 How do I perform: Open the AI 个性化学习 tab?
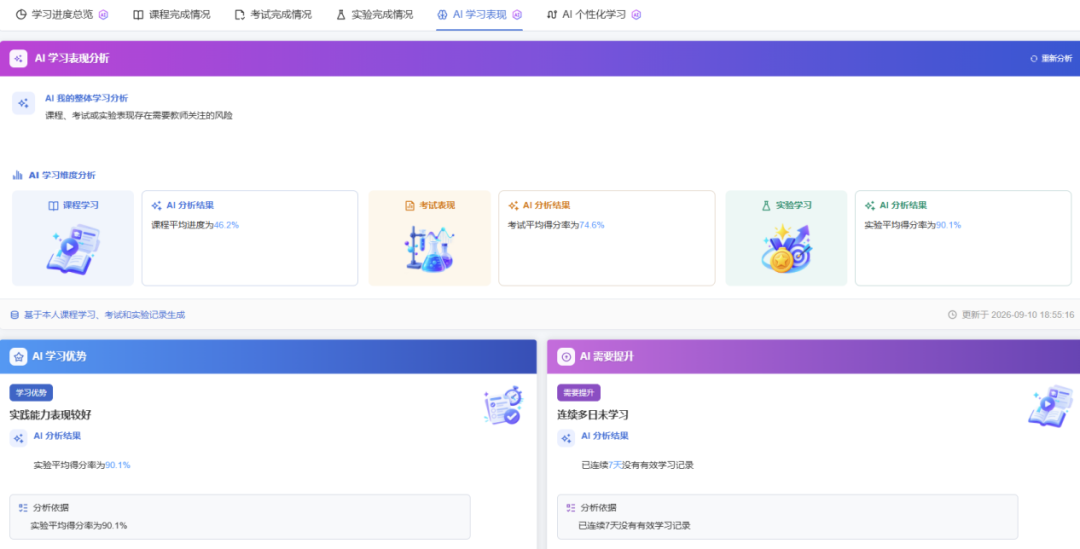point(594,14)
